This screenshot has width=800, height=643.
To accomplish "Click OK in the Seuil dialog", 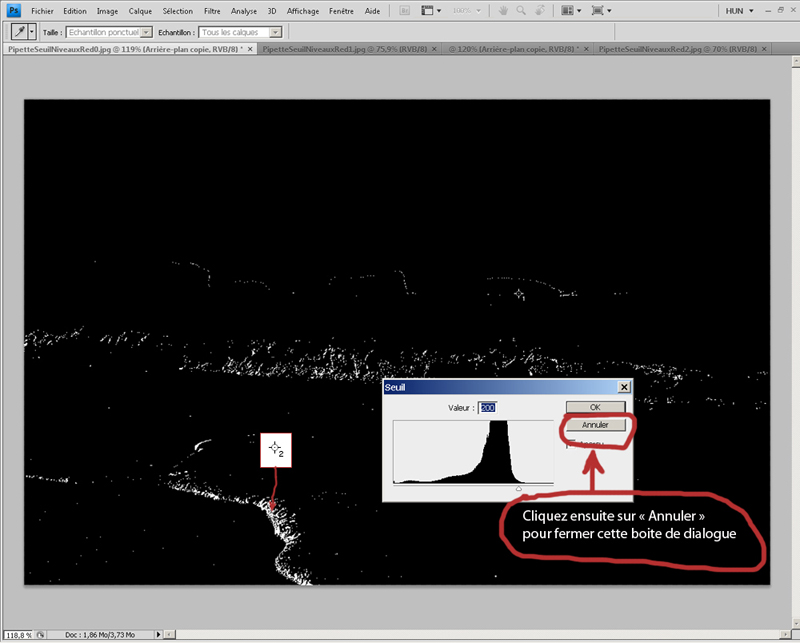I will (x=595, y=407).
